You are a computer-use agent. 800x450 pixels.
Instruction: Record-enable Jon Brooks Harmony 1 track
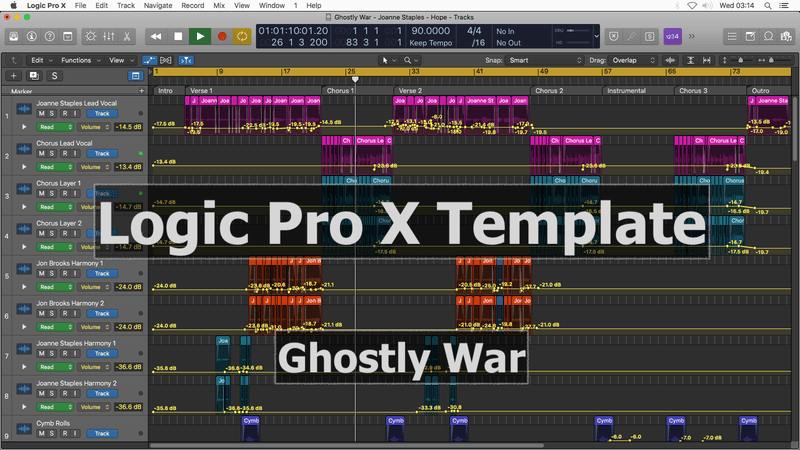(x=65, y=273)
